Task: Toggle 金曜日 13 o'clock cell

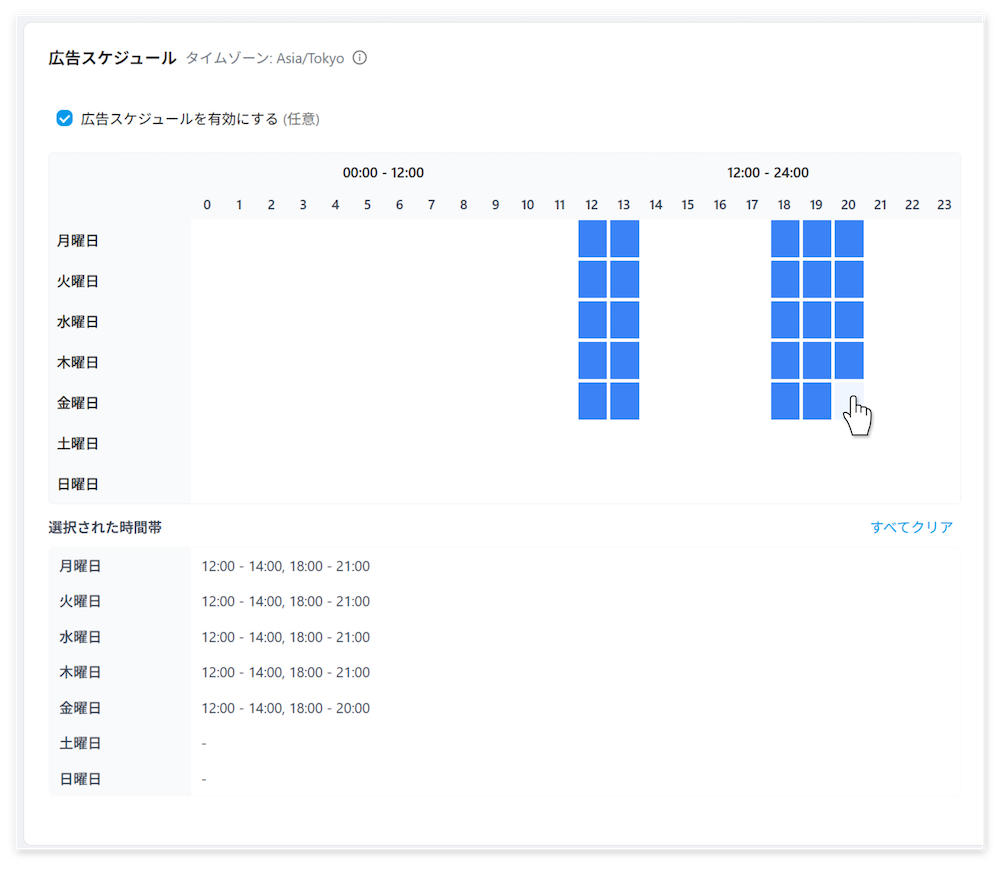Action: coord(624,401)
